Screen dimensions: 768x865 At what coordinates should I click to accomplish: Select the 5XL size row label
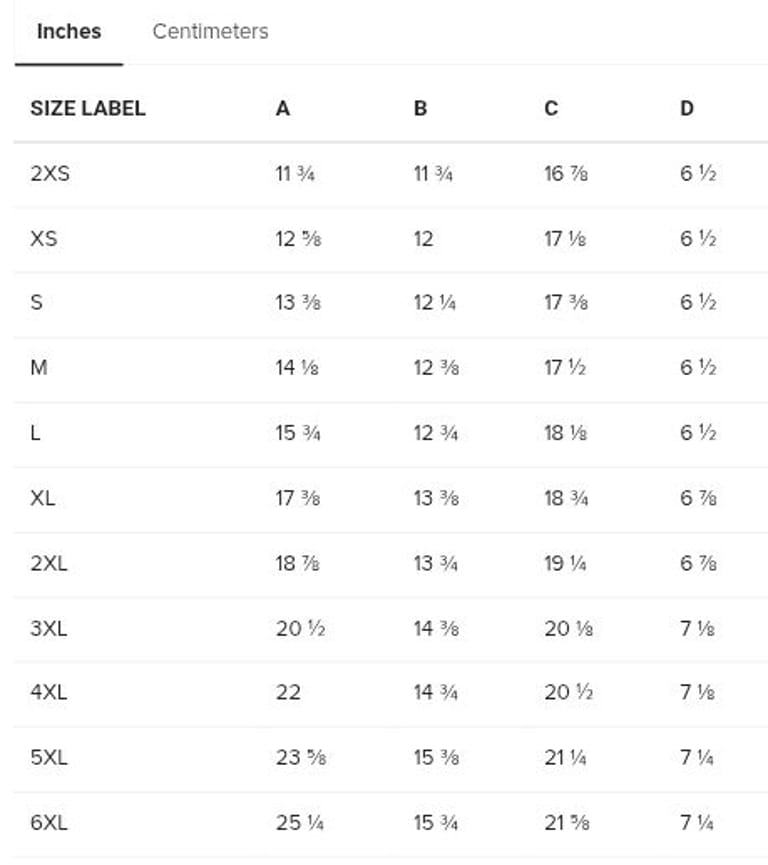click(x=49, y=758)
